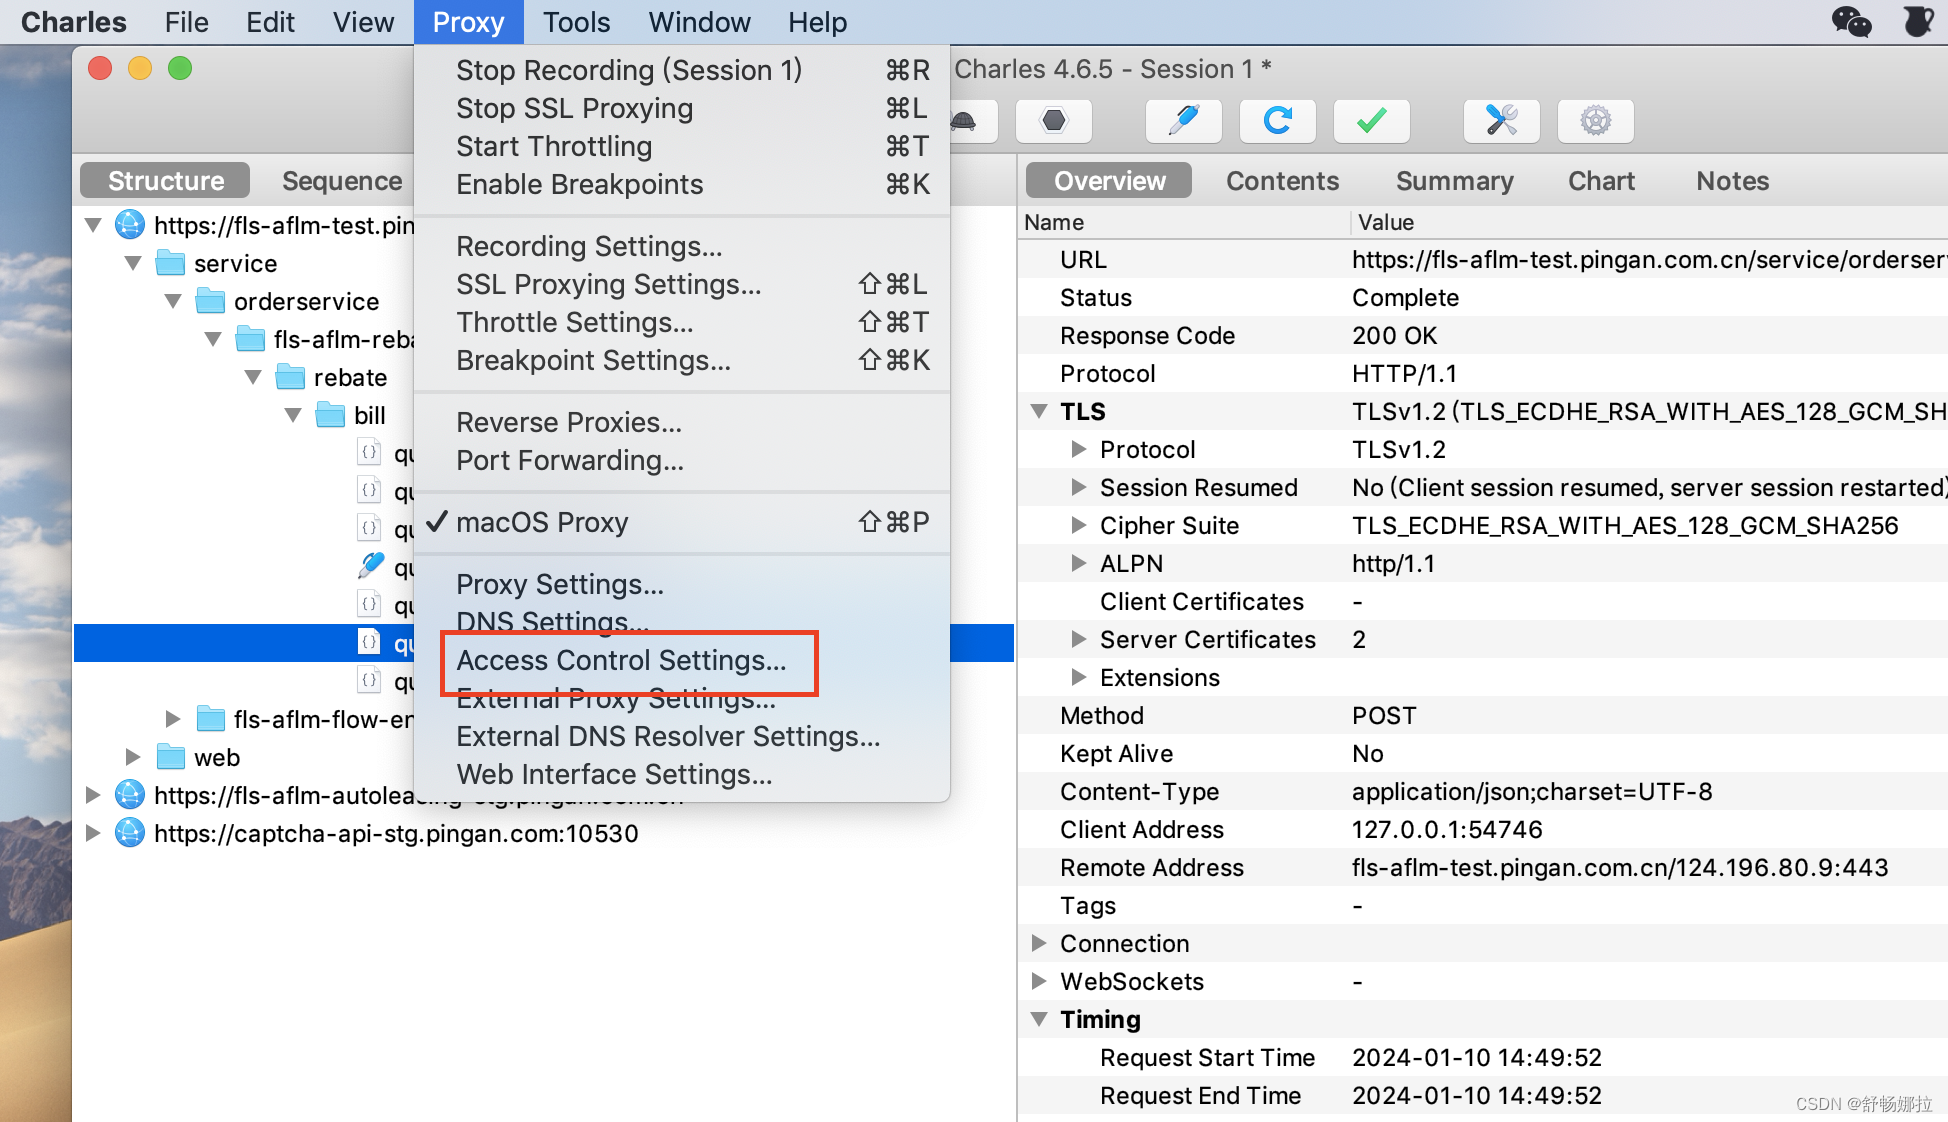Image resolution: width=1948 pixels, height=1122 pixels.
Task: Click the settings gear toolbar icon
Action: [x=1596, y=121]
